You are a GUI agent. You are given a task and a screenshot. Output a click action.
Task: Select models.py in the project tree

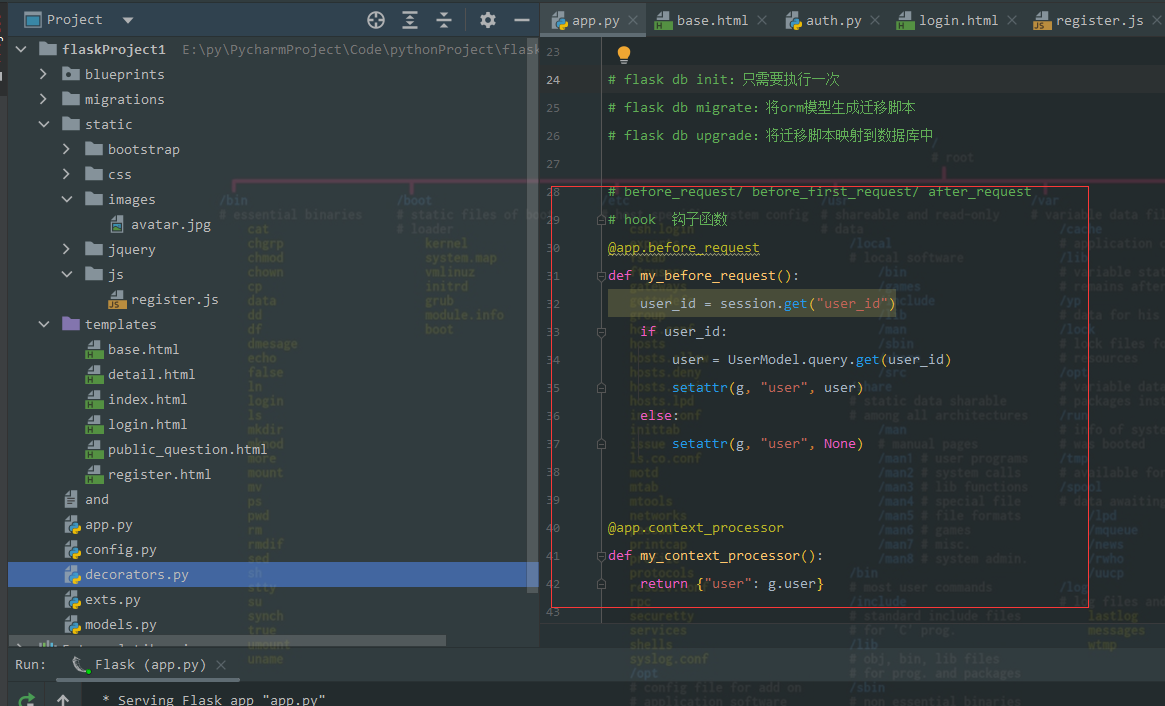(120, 624)
